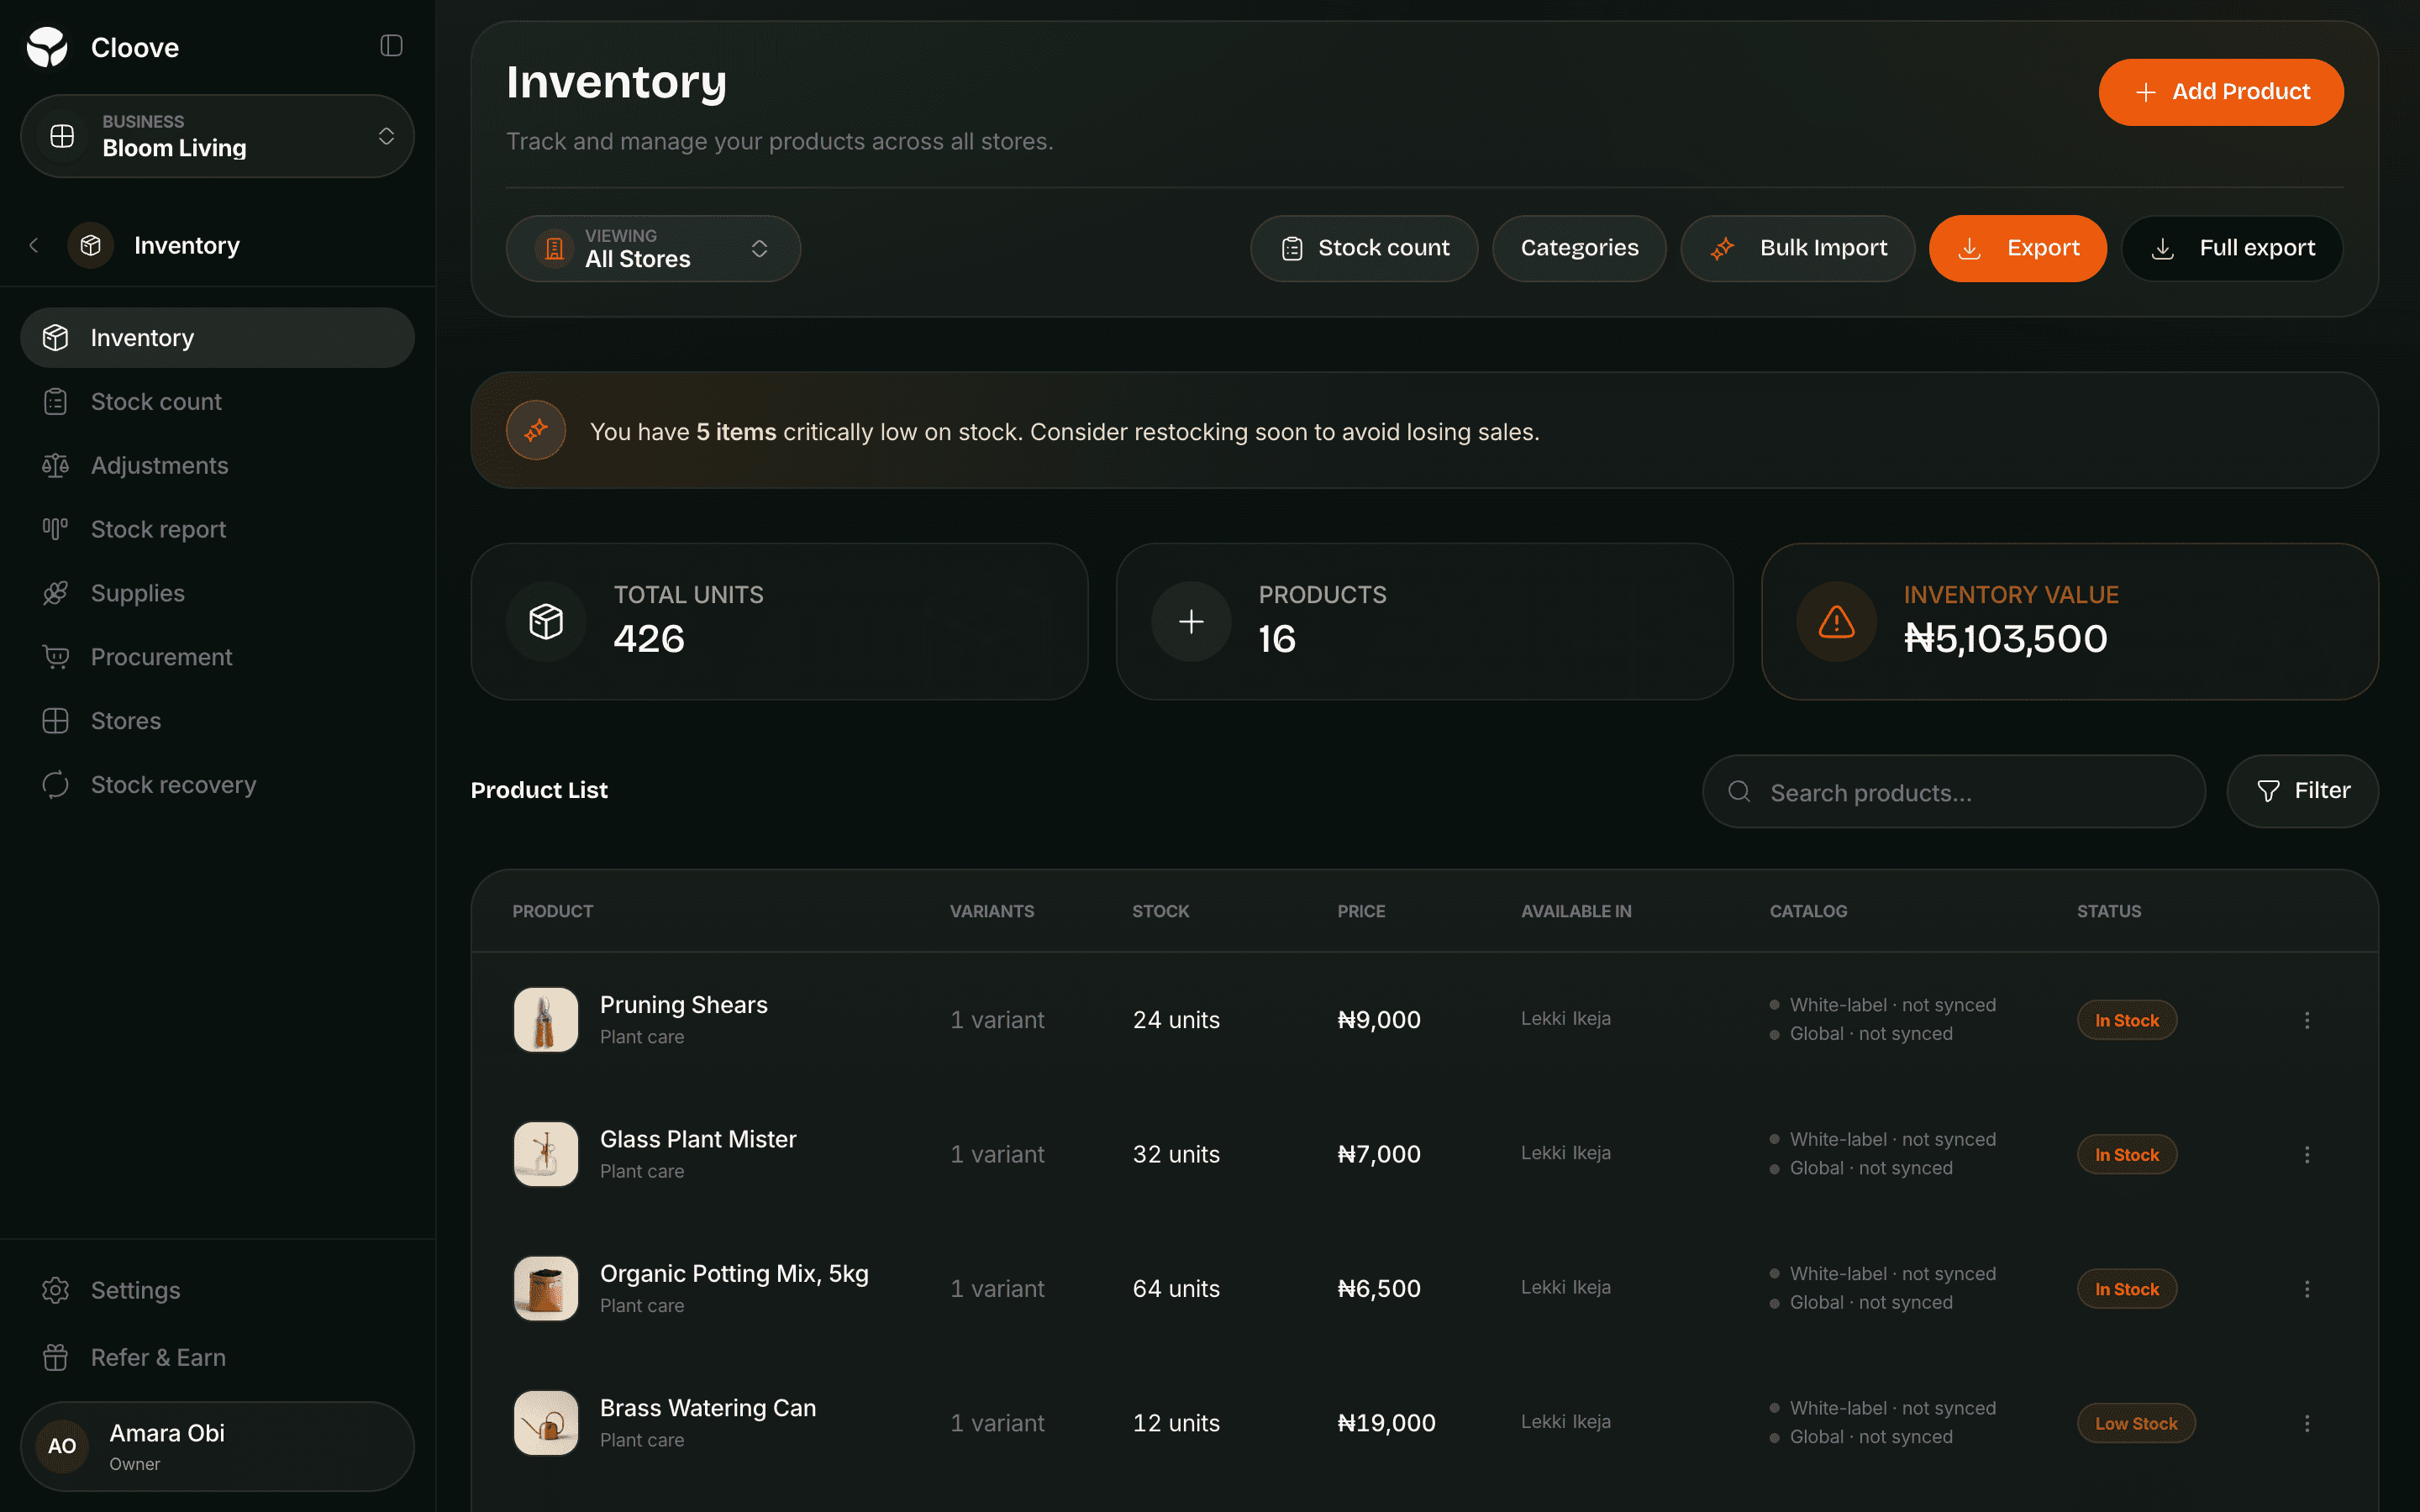This screenshot has width=2420, height=1512.
Task: Open row options for Organic Potting Mix
Action: (2307, 1289)
